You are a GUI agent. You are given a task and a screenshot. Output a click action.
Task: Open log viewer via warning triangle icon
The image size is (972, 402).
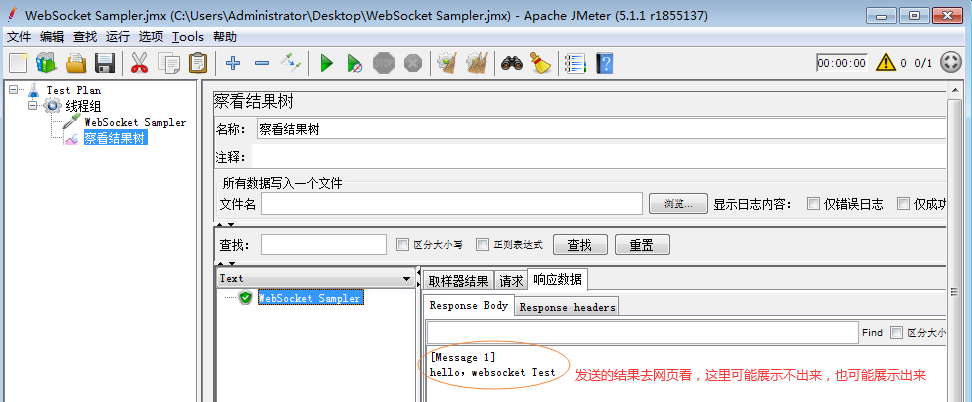point(886,63)
